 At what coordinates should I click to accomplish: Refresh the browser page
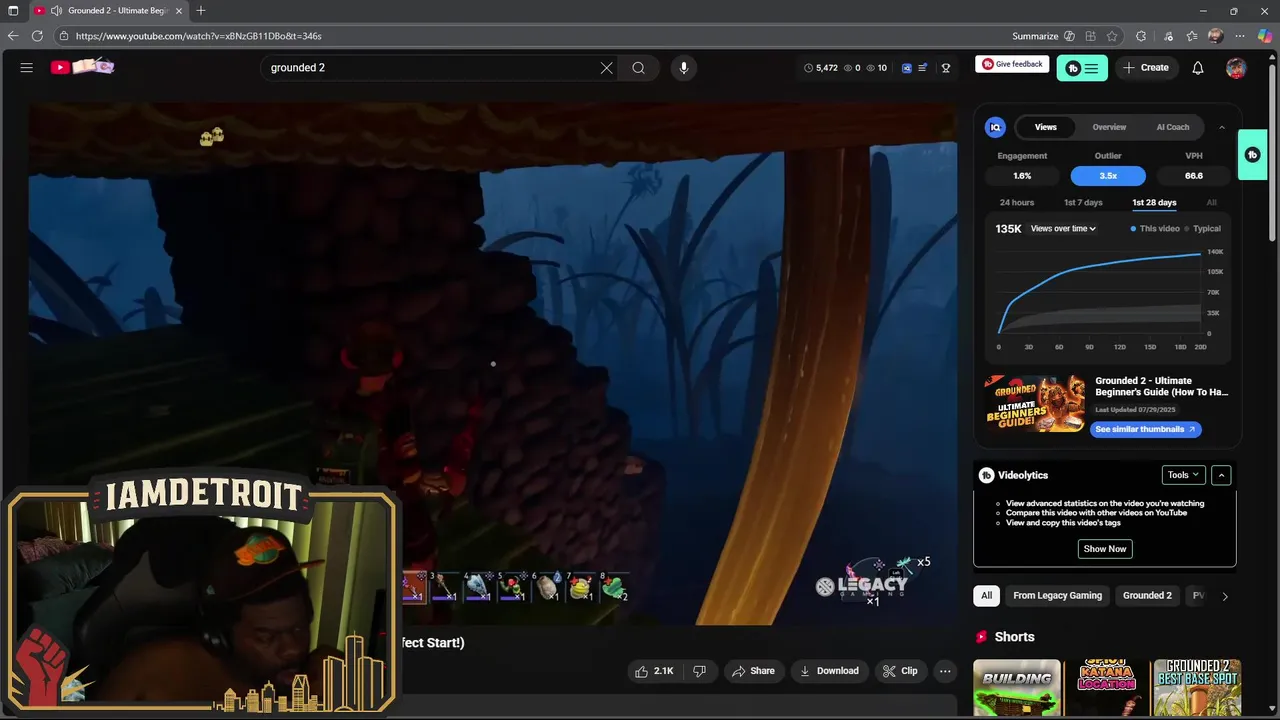click(37, 36)
